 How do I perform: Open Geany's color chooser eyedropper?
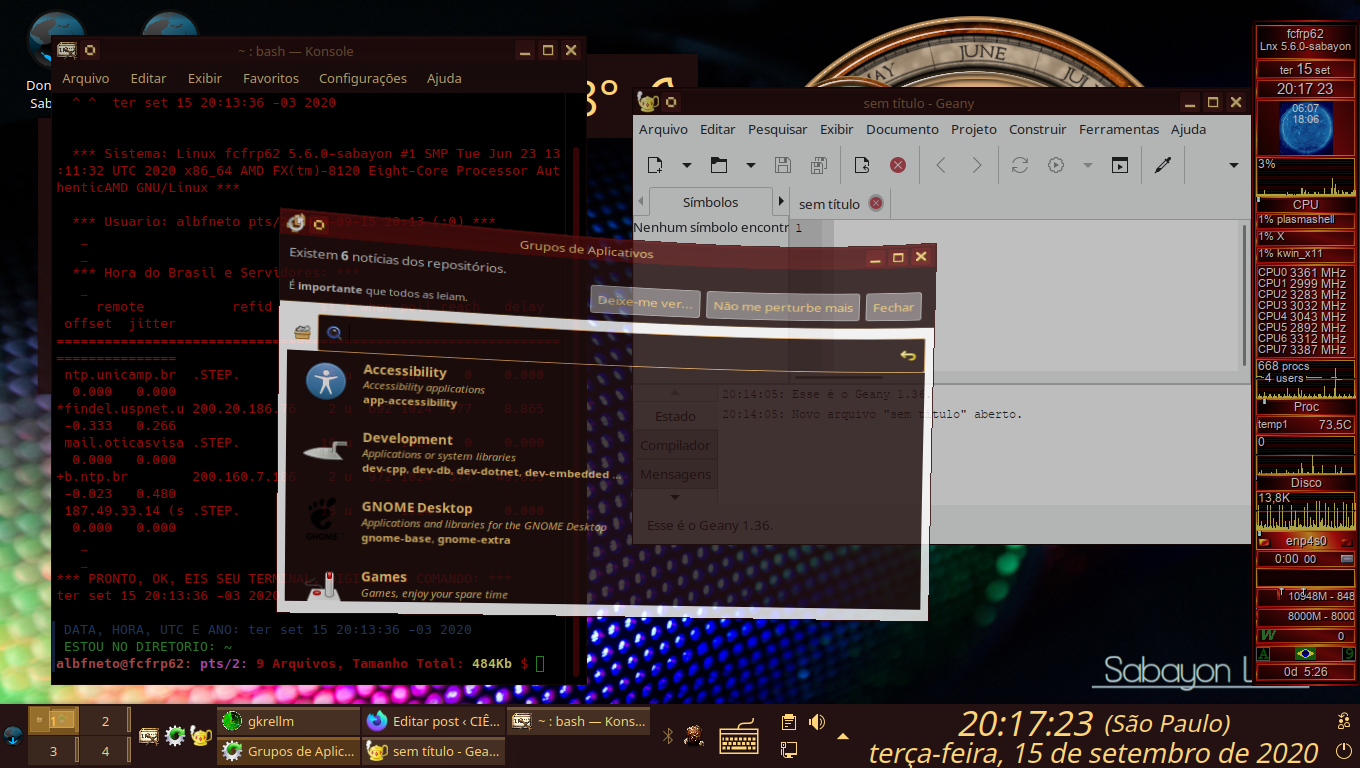1162,164
